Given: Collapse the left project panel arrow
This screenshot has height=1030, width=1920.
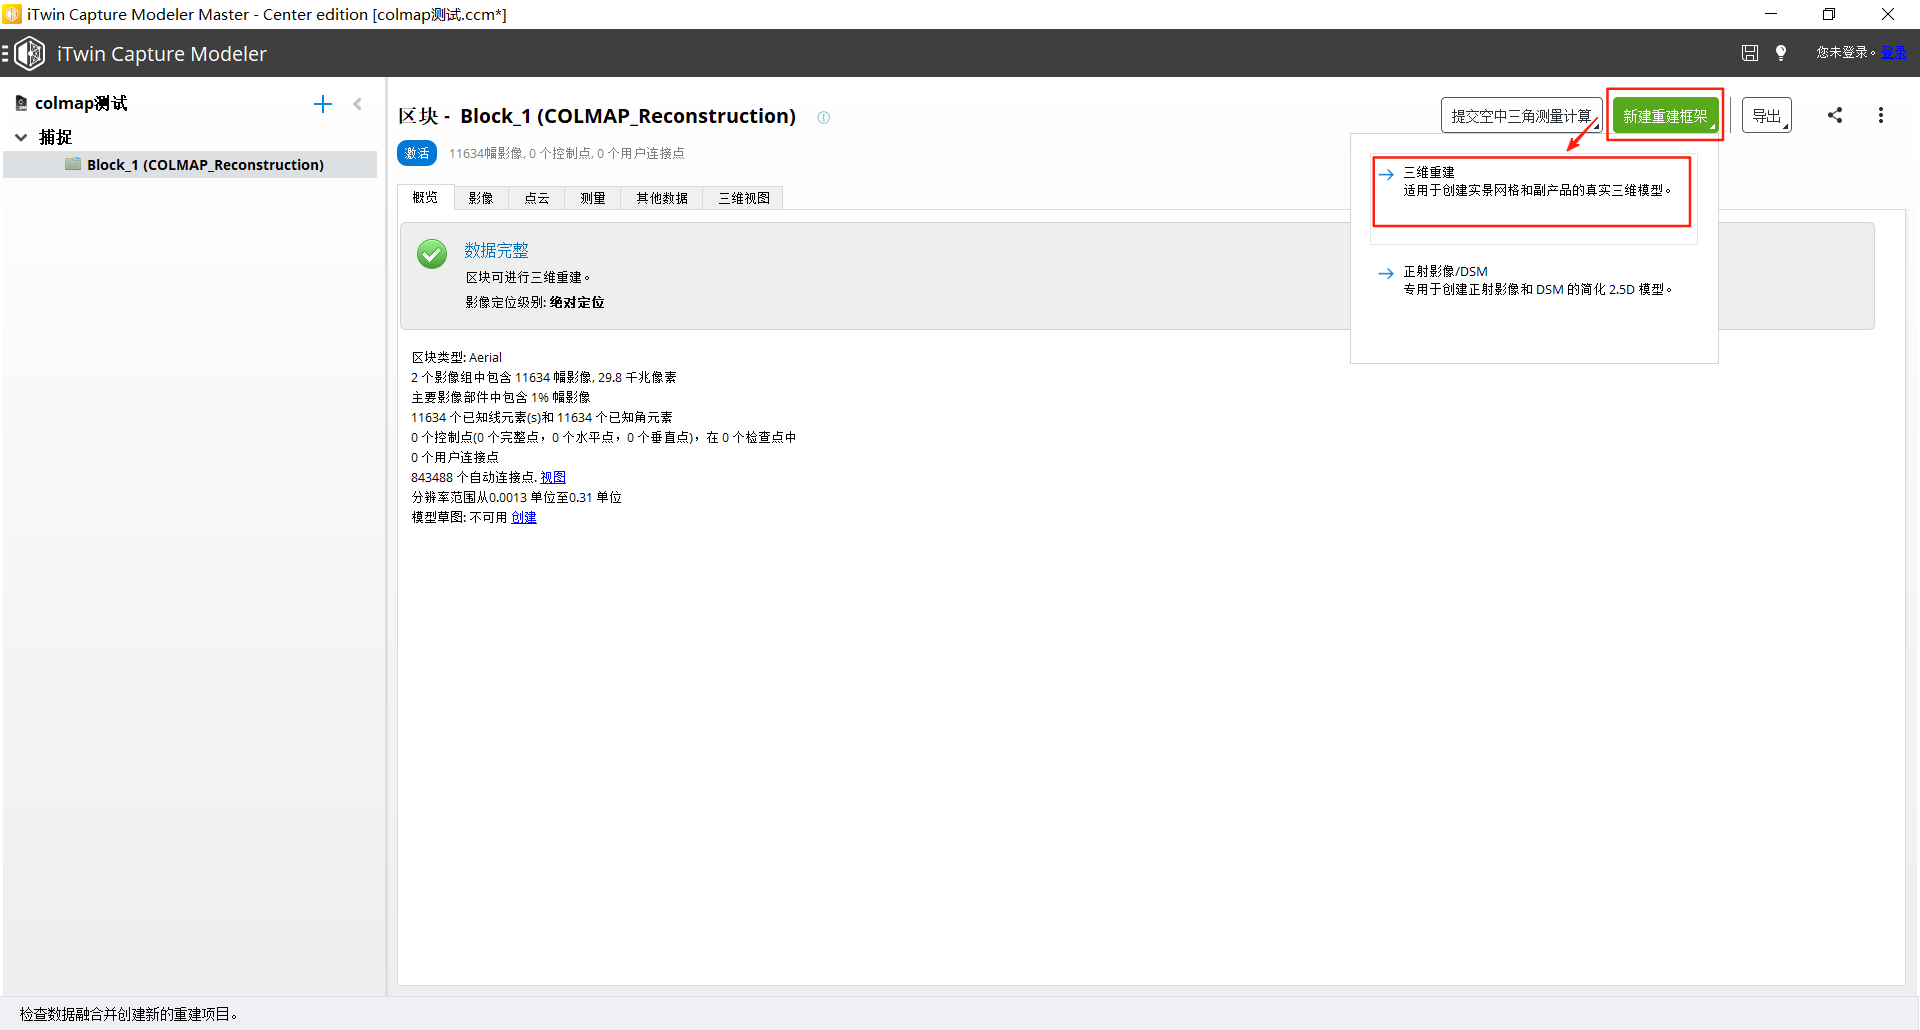Looking at the screenshot, I should (x=358, y=104).
